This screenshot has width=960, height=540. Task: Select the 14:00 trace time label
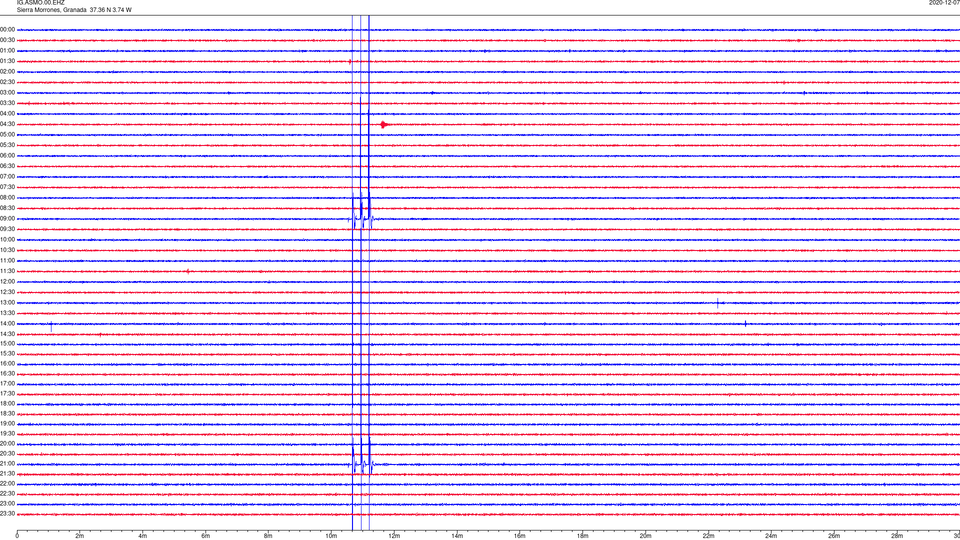point(7,324)
